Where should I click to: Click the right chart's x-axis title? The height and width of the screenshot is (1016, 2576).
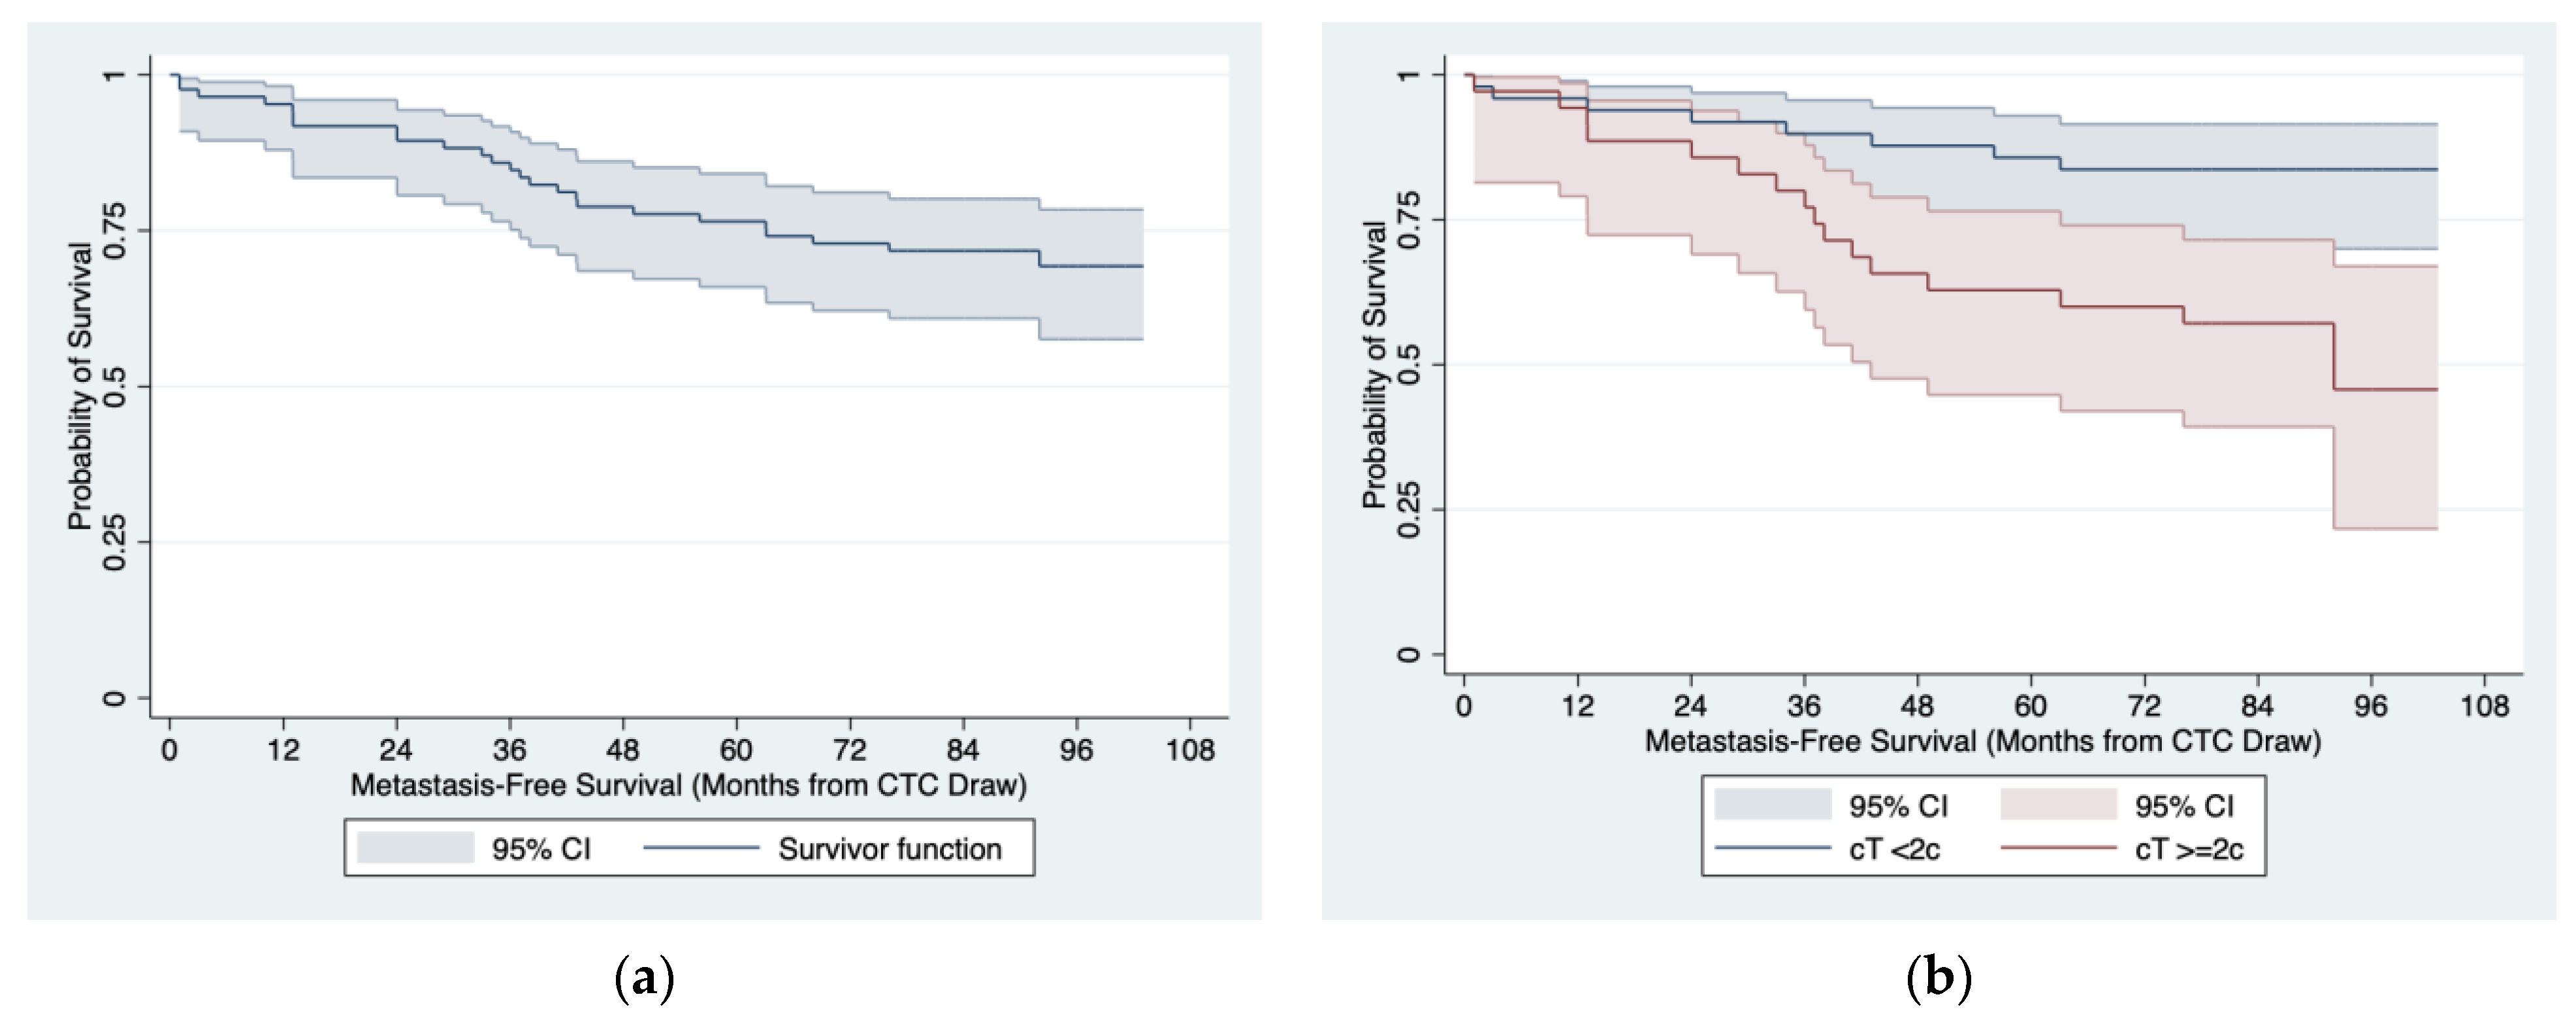pos(1982,741)
